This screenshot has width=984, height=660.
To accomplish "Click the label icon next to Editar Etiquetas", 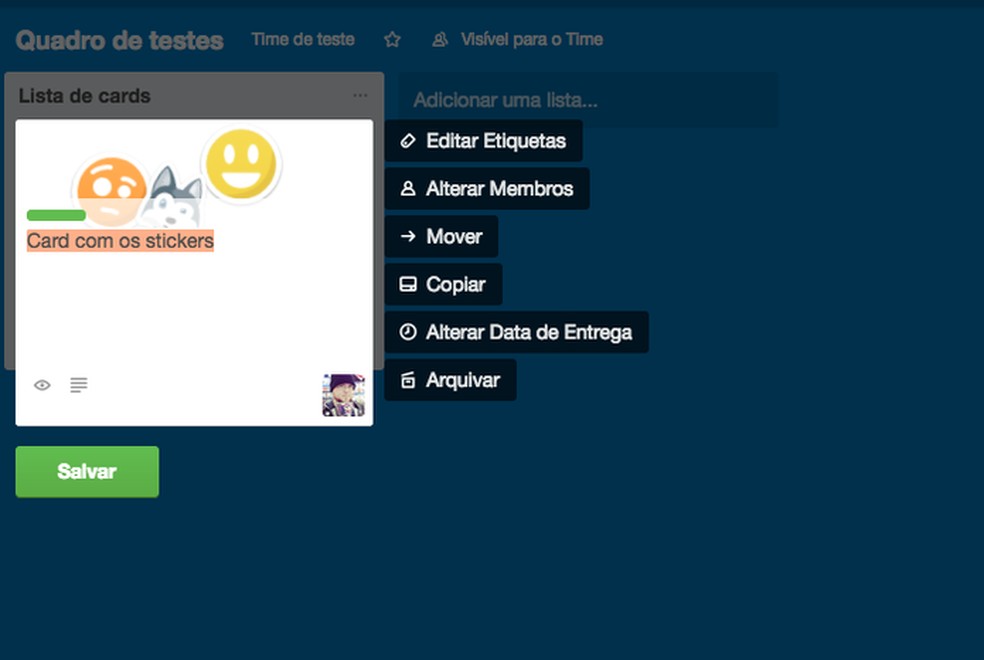I will (407, 141).
